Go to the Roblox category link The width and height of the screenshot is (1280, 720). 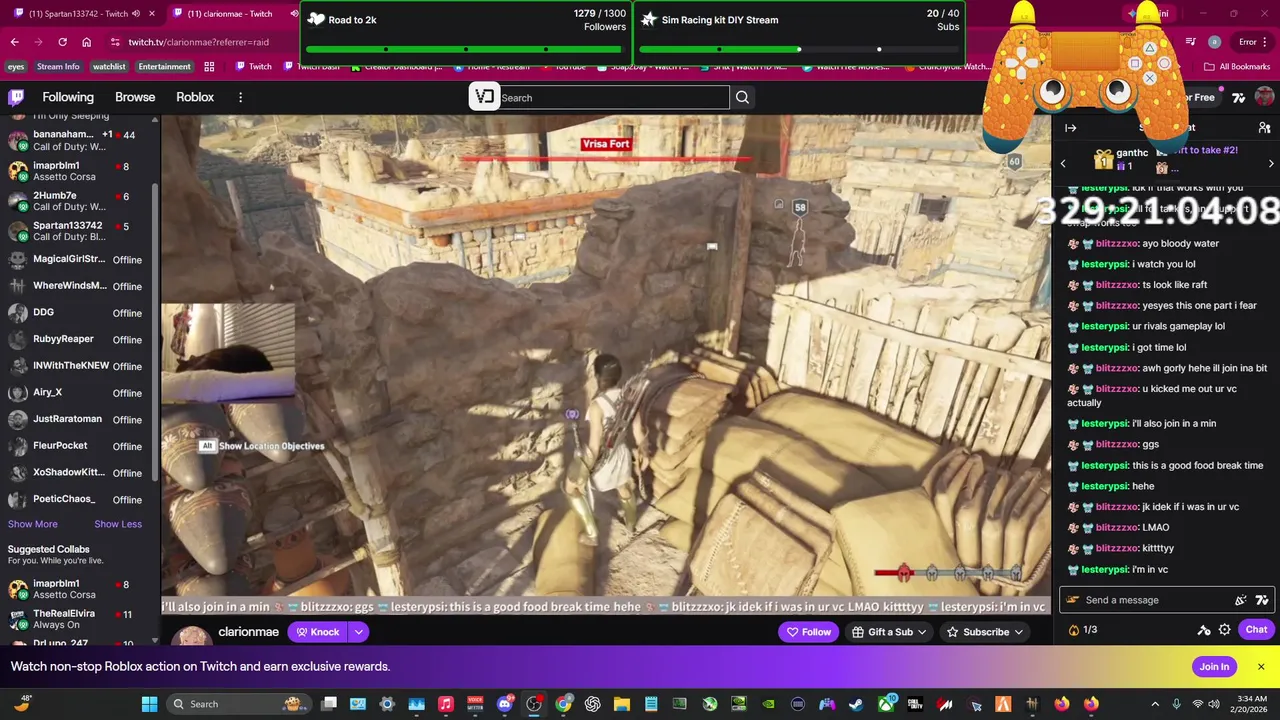(x=195, y=97)
